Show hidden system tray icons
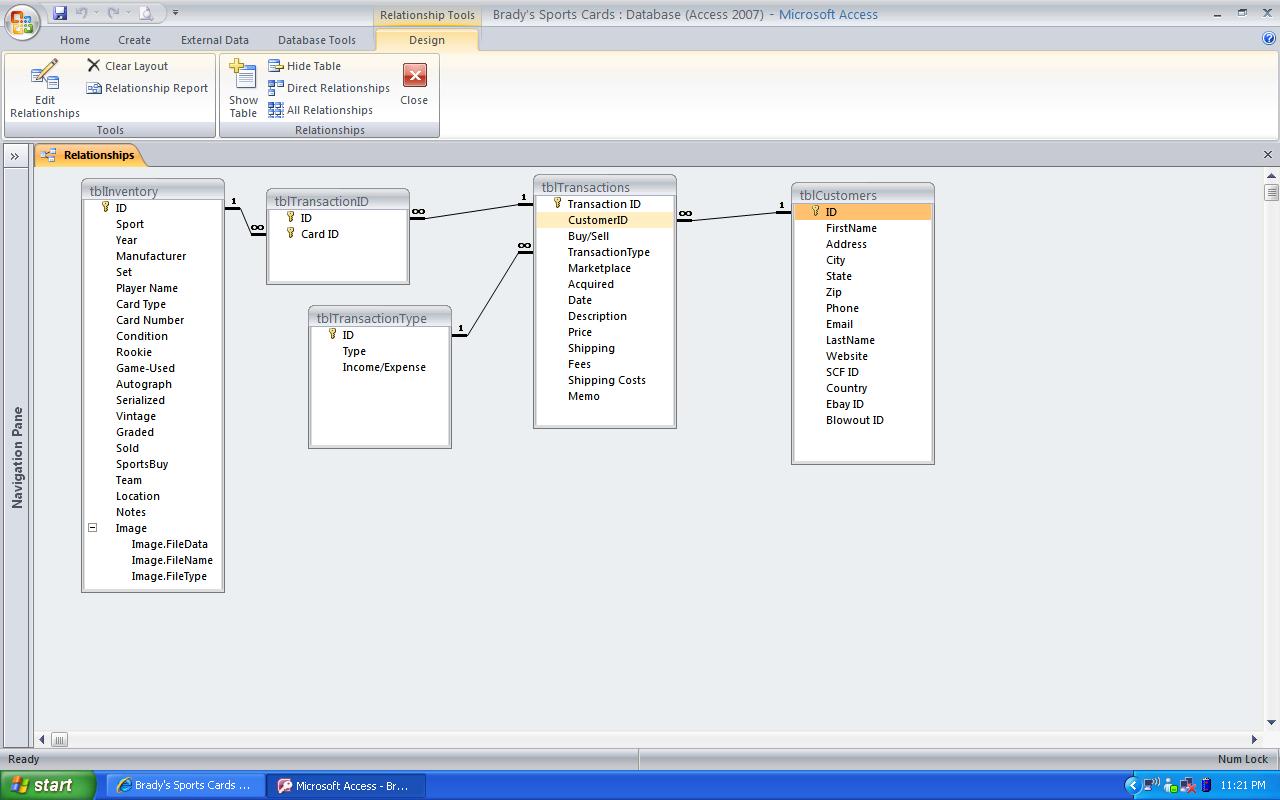The width and height of the screenshot is (1280, 800). (x=1132, y=785)
